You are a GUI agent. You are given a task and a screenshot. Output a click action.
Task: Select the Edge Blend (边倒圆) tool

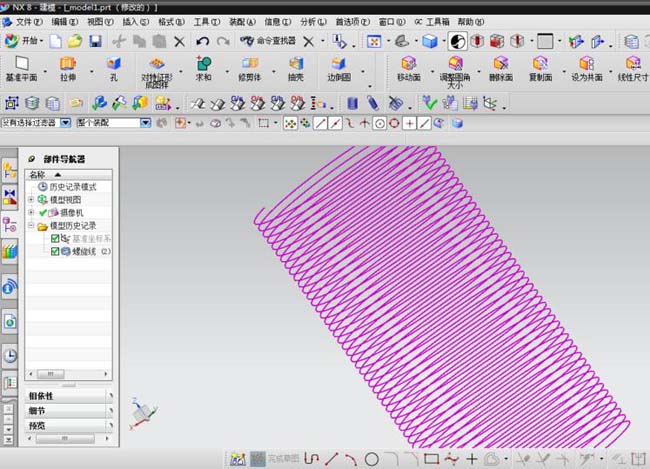(339, 68)
